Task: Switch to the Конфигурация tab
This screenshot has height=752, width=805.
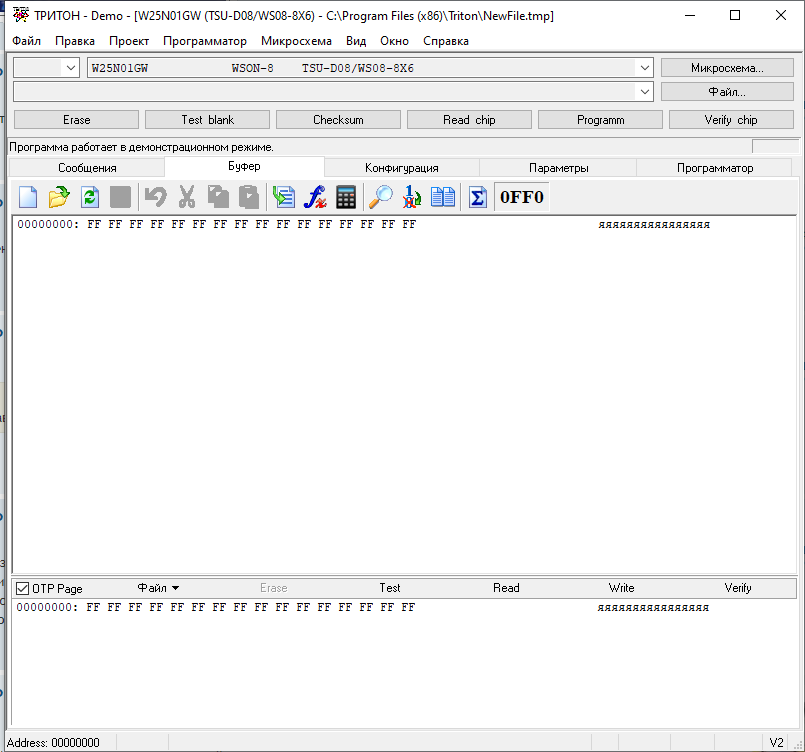Action: [x=401, y=168]
